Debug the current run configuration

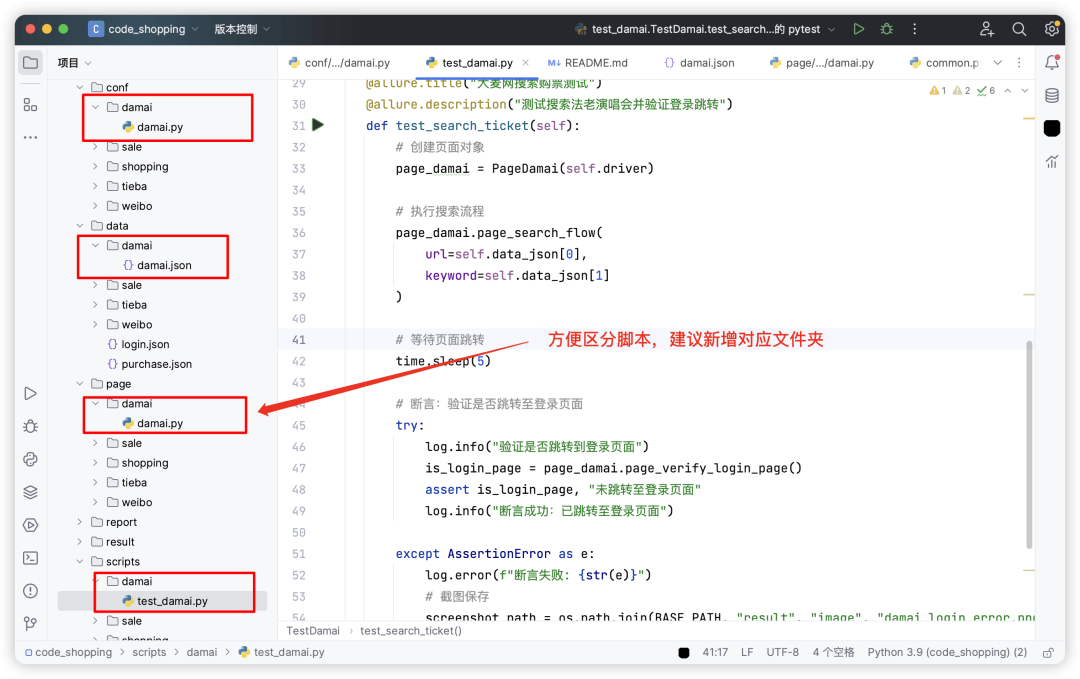pos(886,29)
